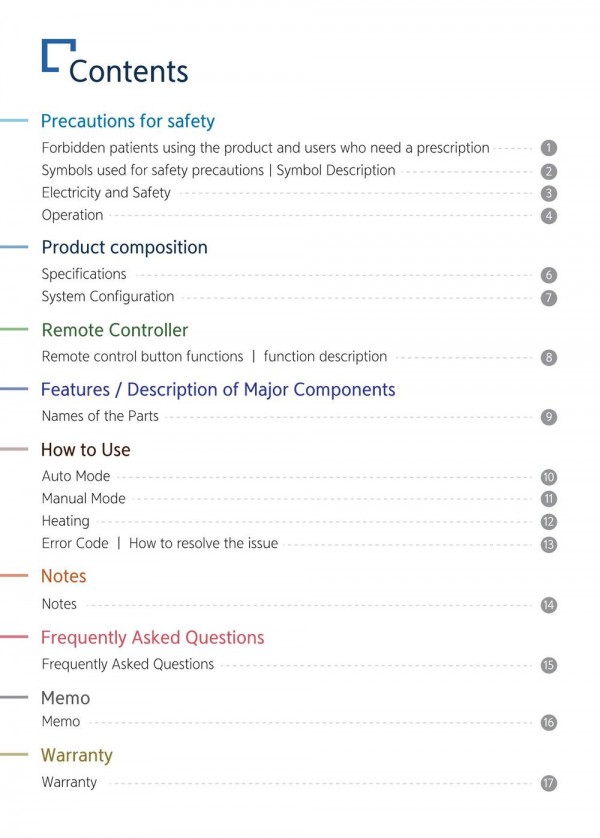Go to Features / Description of Major Components
The width and height of the screenshot is (600, 838).
pyautogui.click(x=218, y=390)
